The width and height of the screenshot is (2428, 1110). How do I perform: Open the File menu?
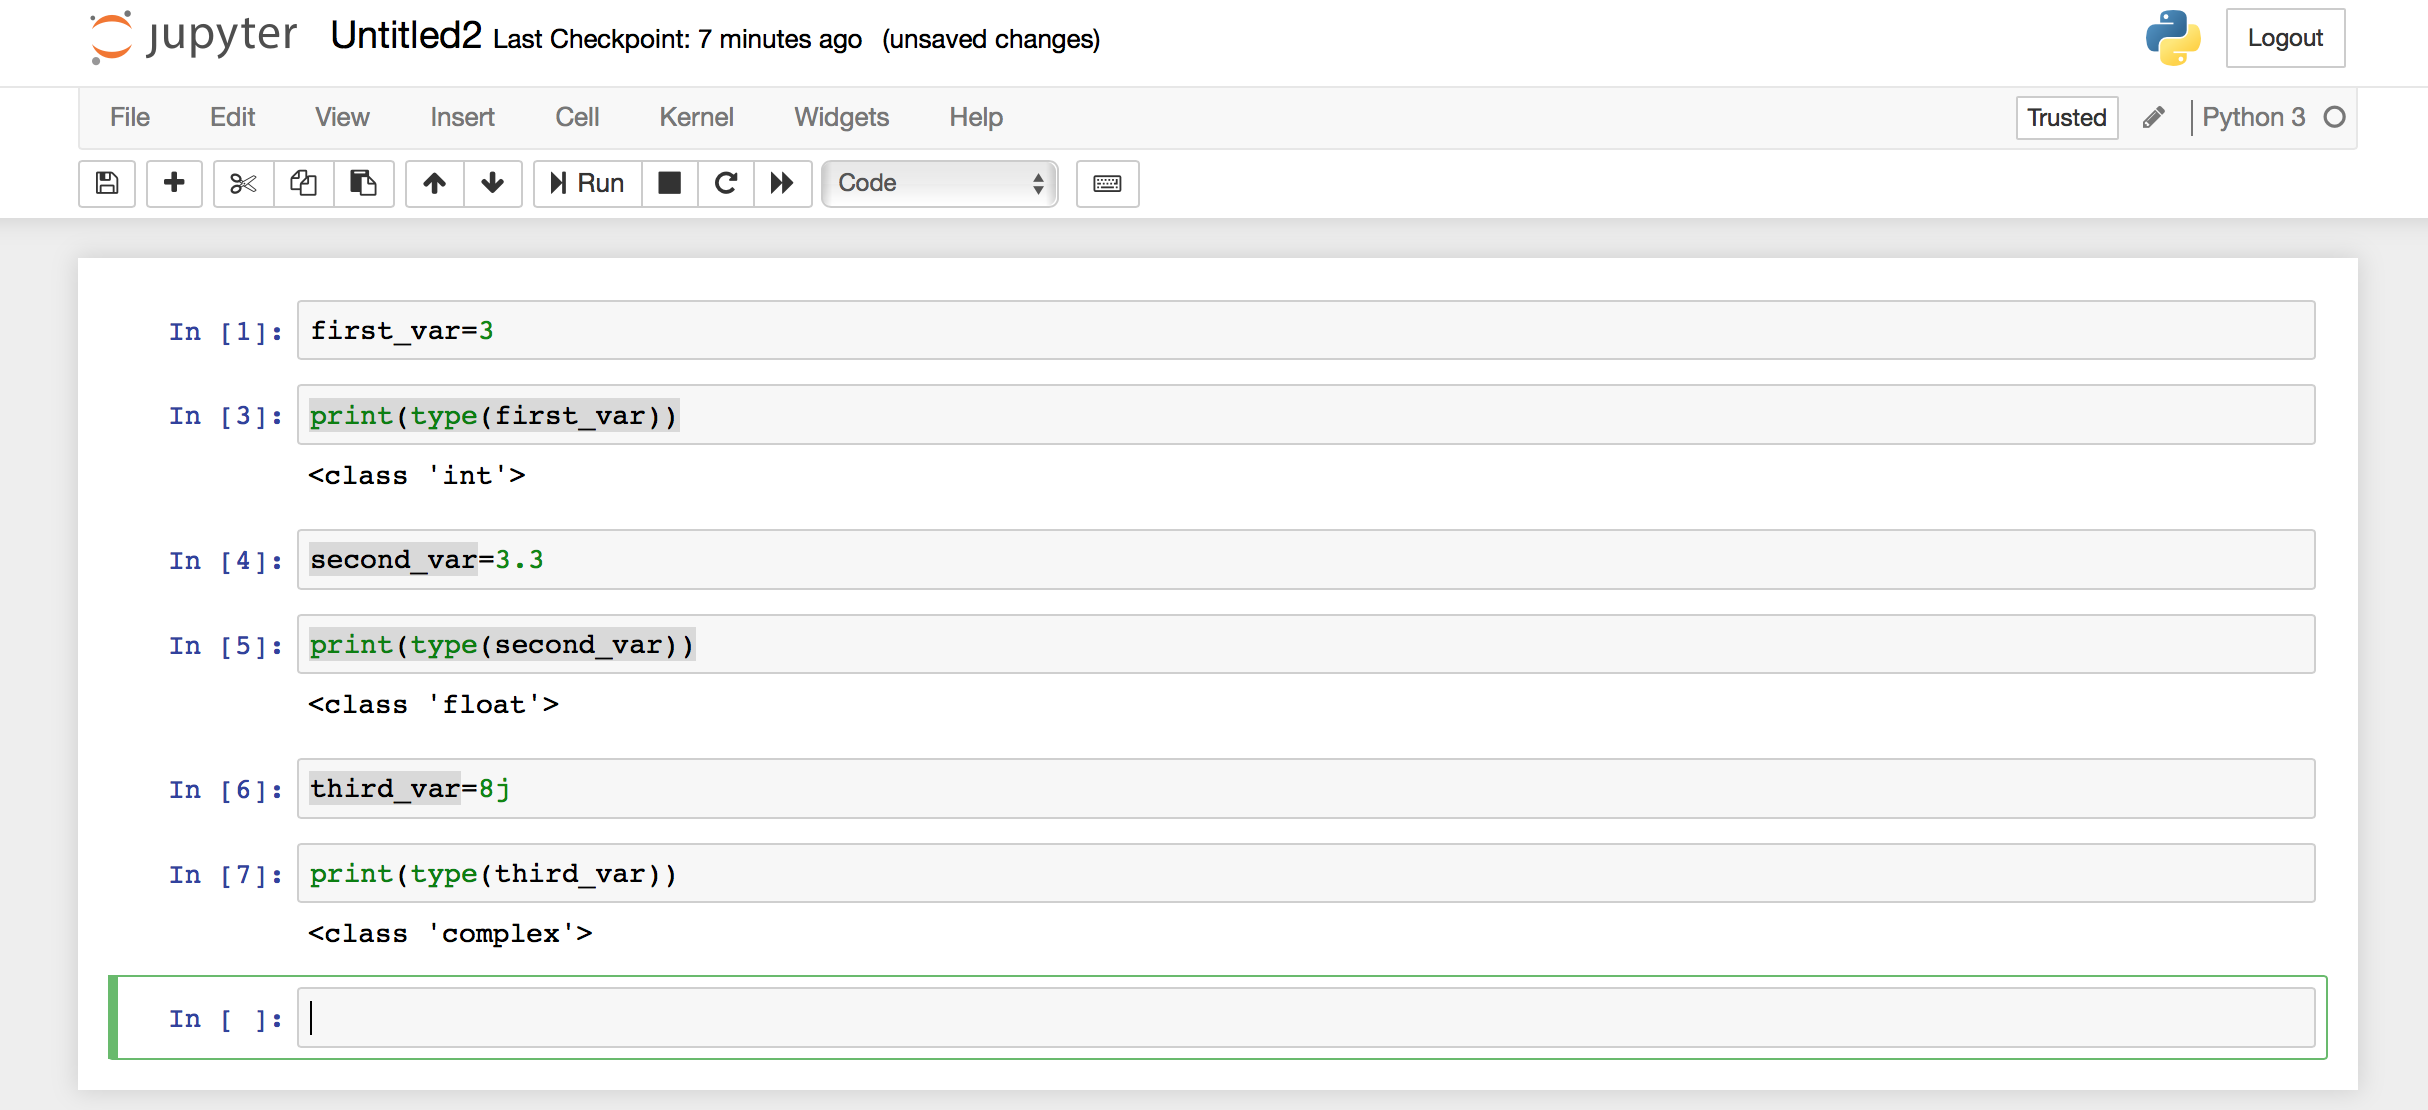pyautogui.click(x=130, y=118)
